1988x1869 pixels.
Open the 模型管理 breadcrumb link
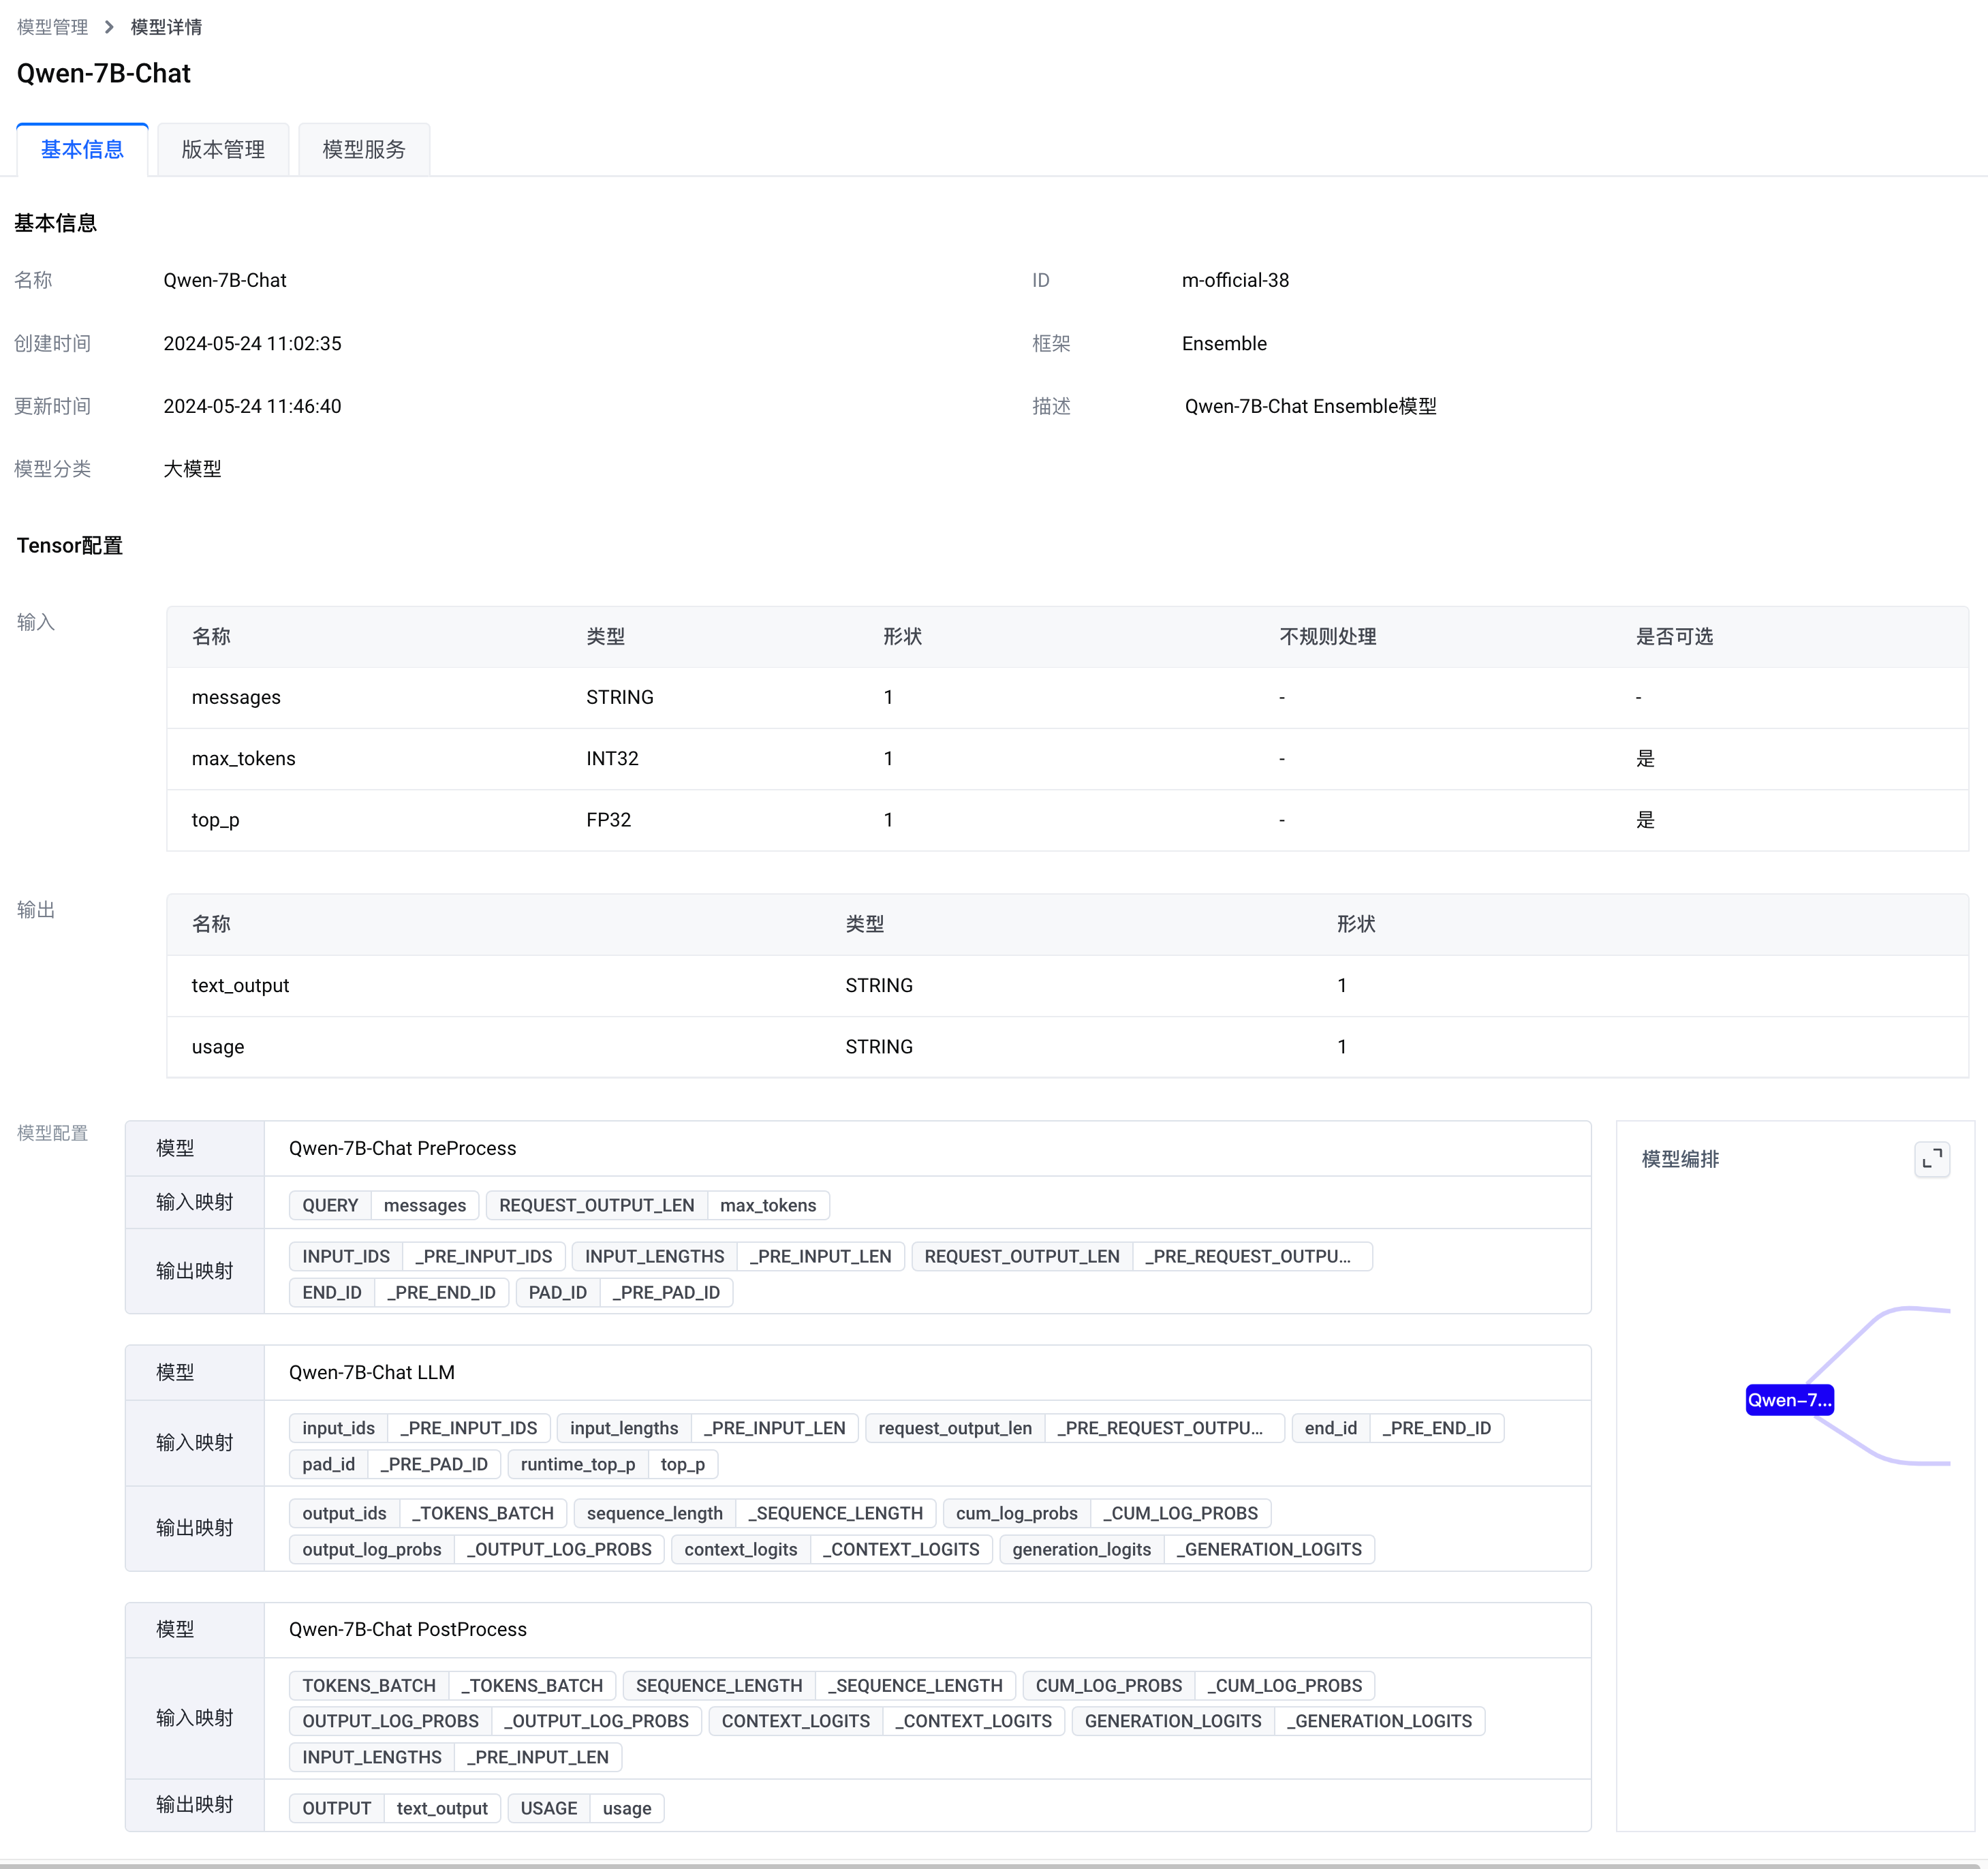pos(53,27)
